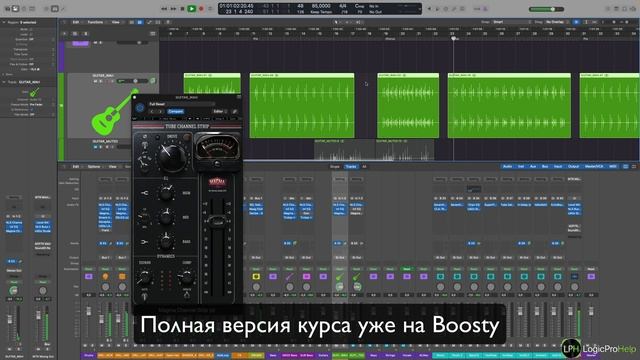Toggle Bus channel filter in mixer

click(545, 167)
